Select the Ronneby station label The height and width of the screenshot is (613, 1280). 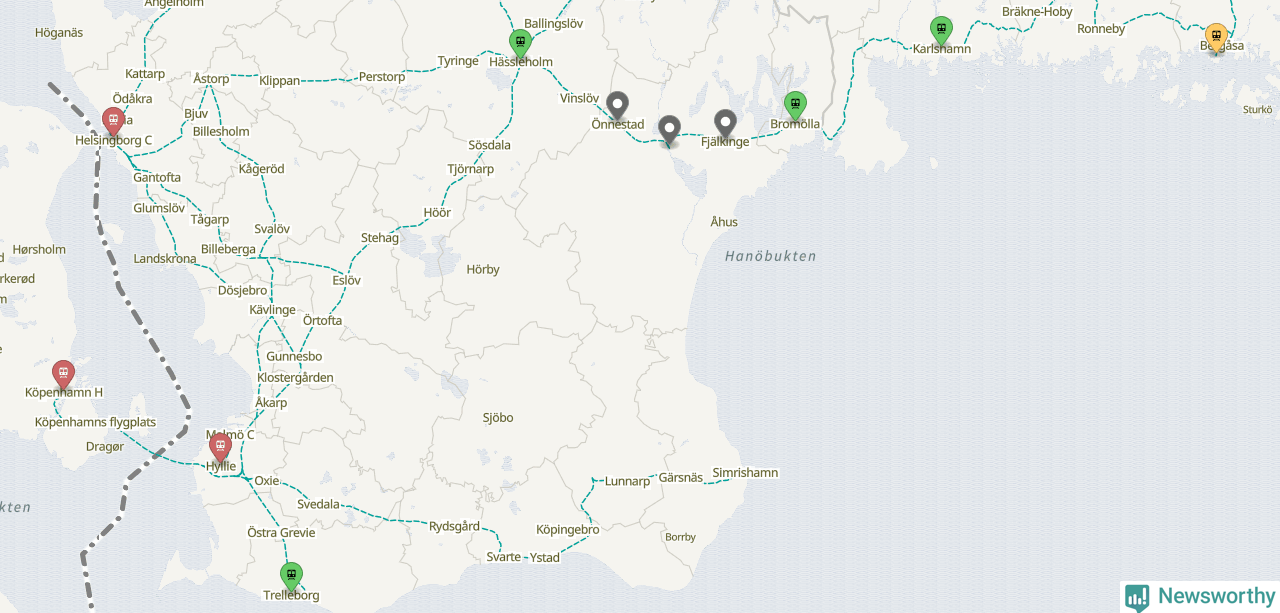(x=1101, y=29)
